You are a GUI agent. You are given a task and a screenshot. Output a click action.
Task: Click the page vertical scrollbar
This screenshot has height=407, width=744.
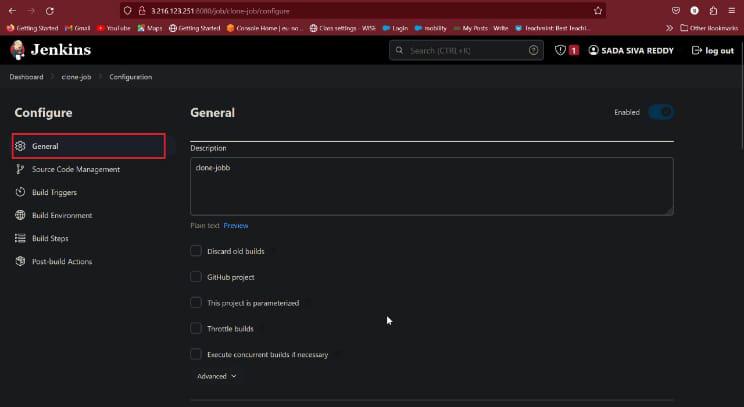(741, 95)
